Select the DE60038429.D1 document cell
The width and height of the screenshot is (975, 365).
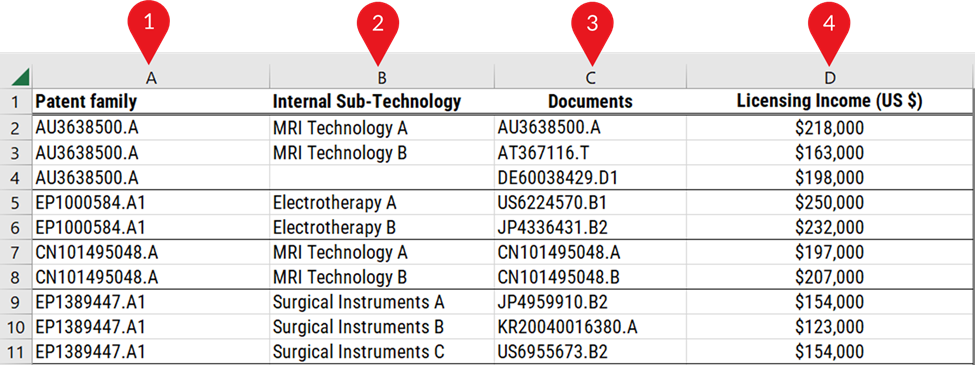(590, 178)
